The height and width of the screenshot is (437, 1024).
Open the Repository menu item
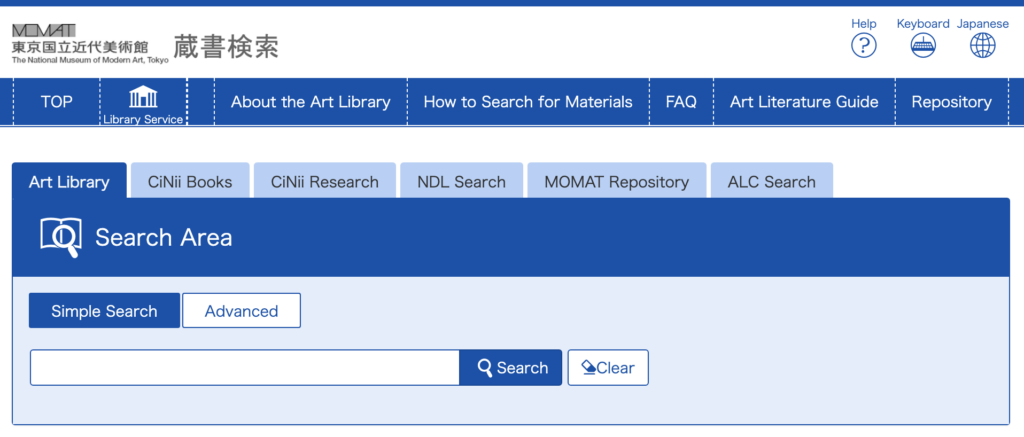coord(952,102)
